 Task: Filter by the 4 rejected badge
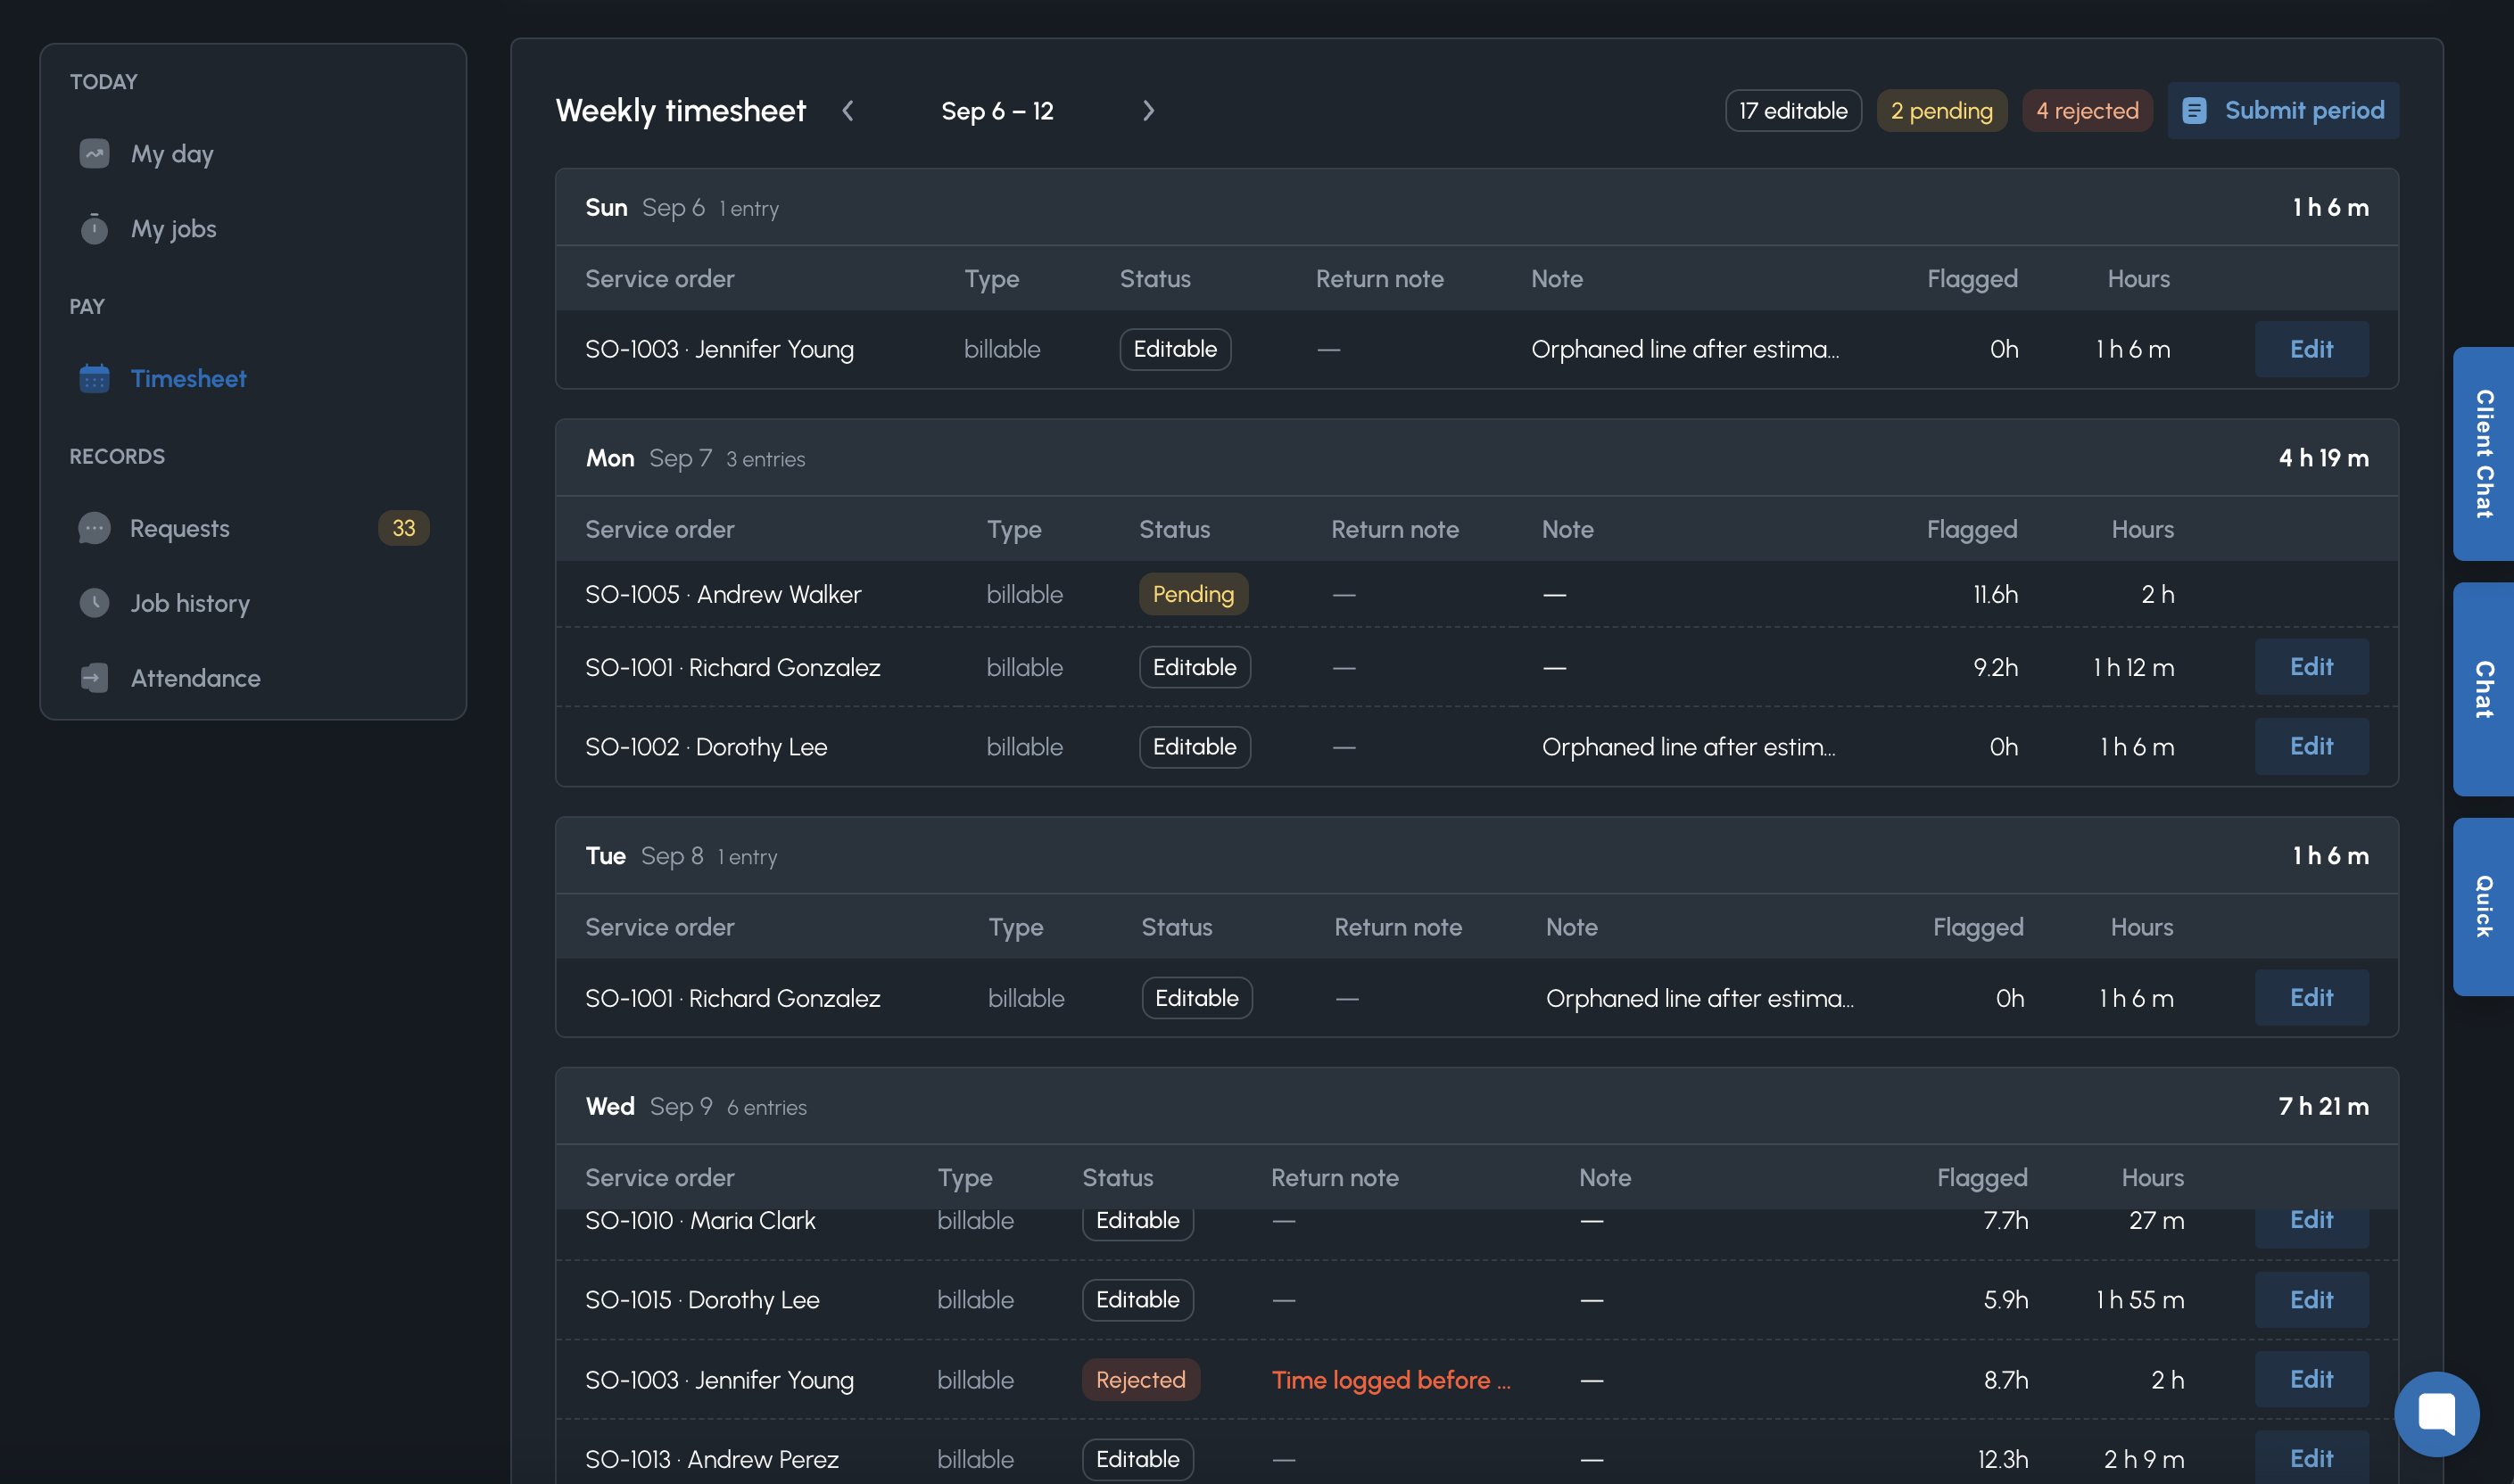point(2087,111)
